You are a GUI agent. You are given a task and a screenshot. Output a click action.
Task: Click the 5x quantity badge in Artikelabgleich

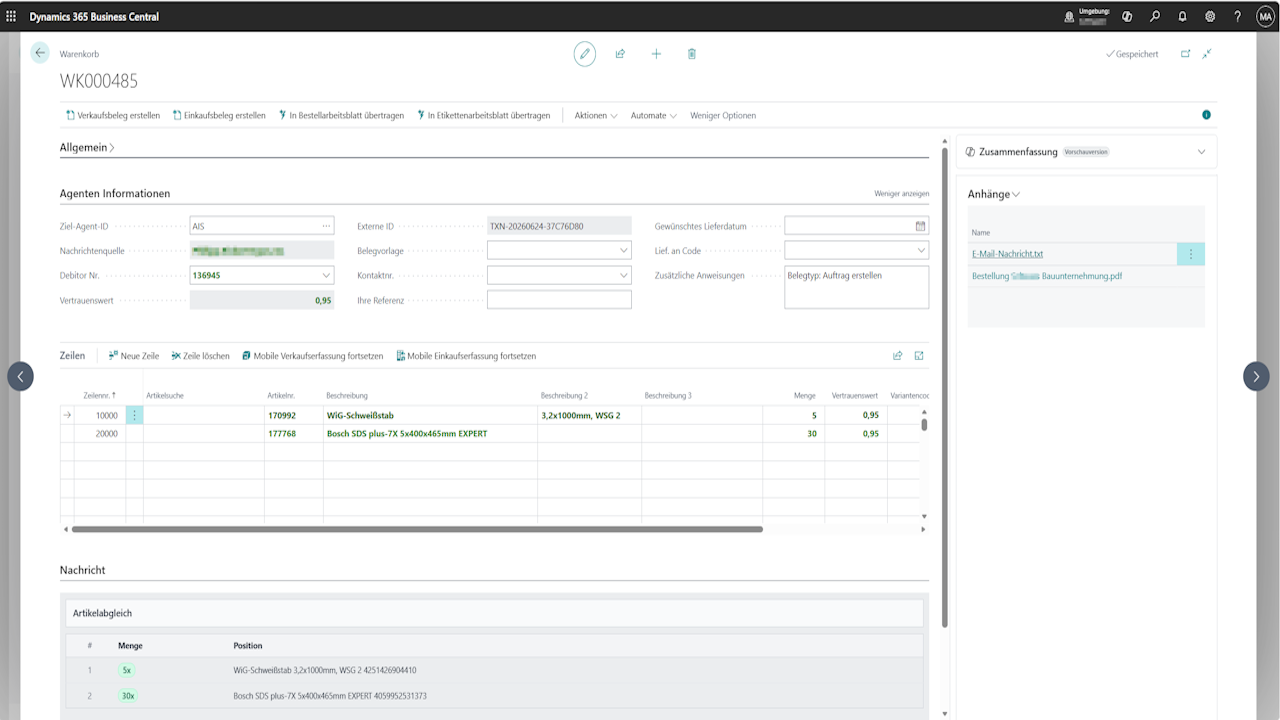click(125, 670)
